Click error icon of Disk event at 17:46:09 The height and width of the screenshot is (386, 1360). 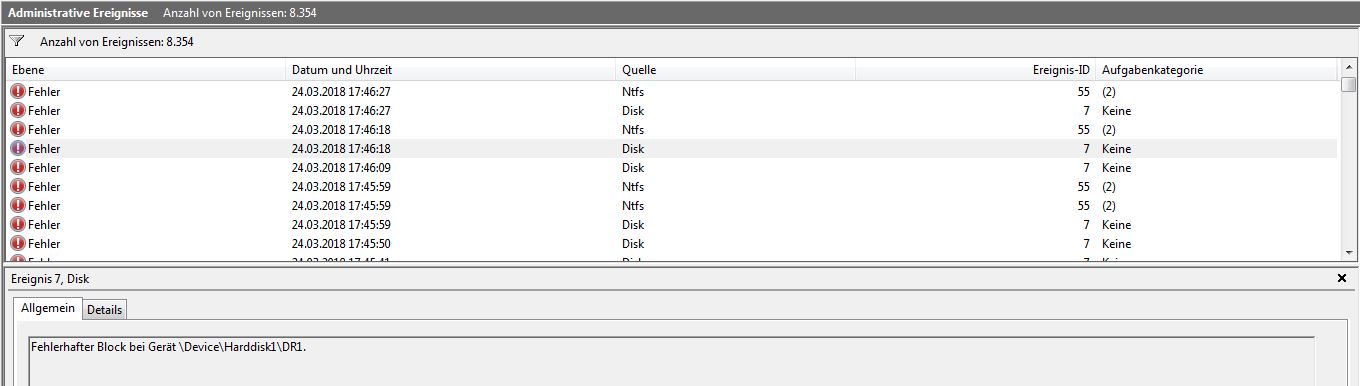coord(18,168)
